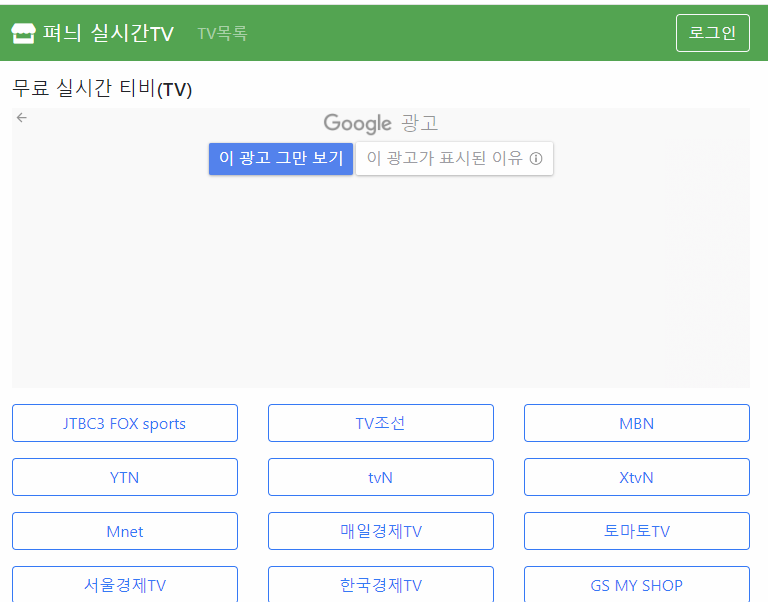Select the GS MY SHOP channel
The image size is (768, 602).
[637, 584]
